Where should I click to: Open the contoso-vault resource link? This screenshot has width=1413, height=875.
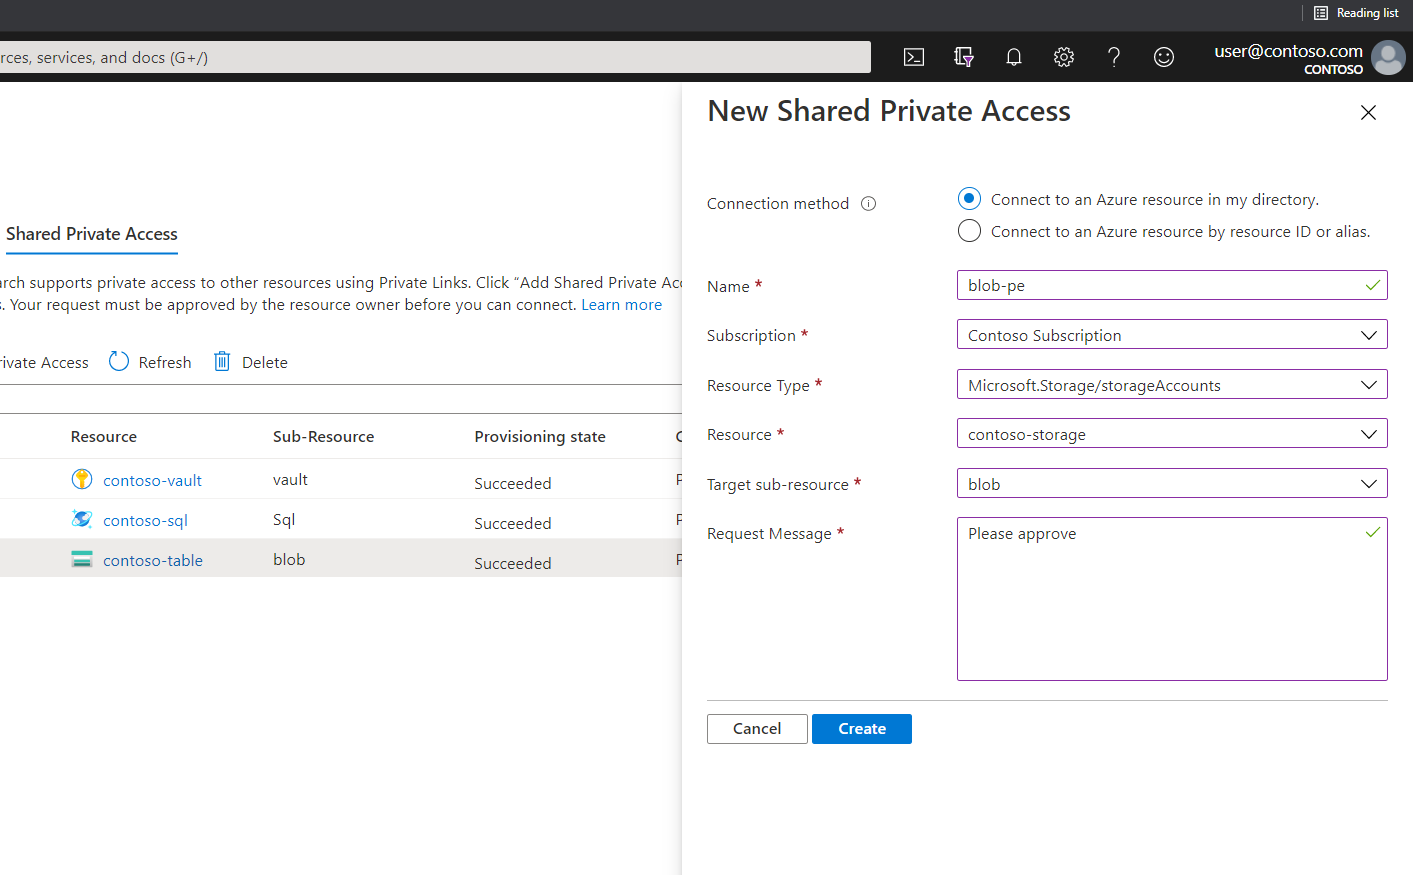click(x=152, y=481)
